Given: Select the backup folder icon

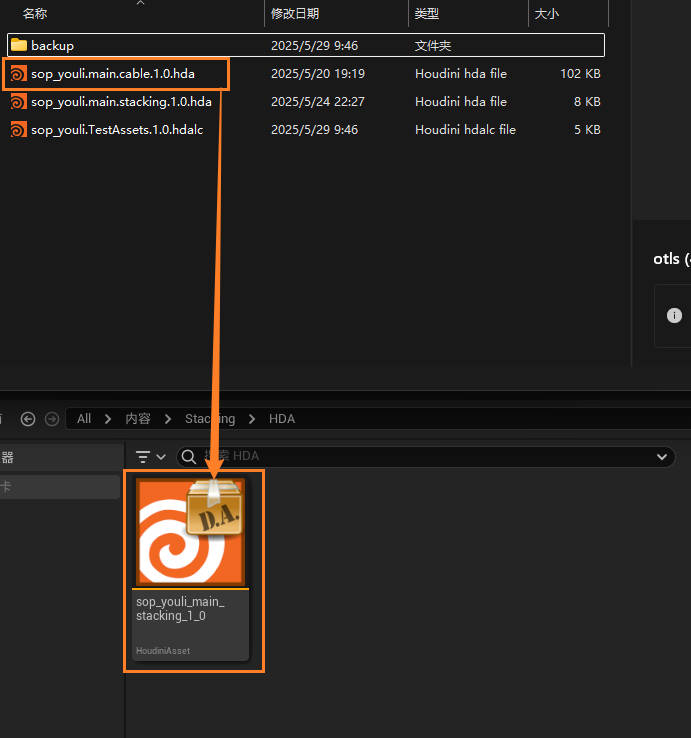Looking at the screenshot, I should click(x=18, y=46).
